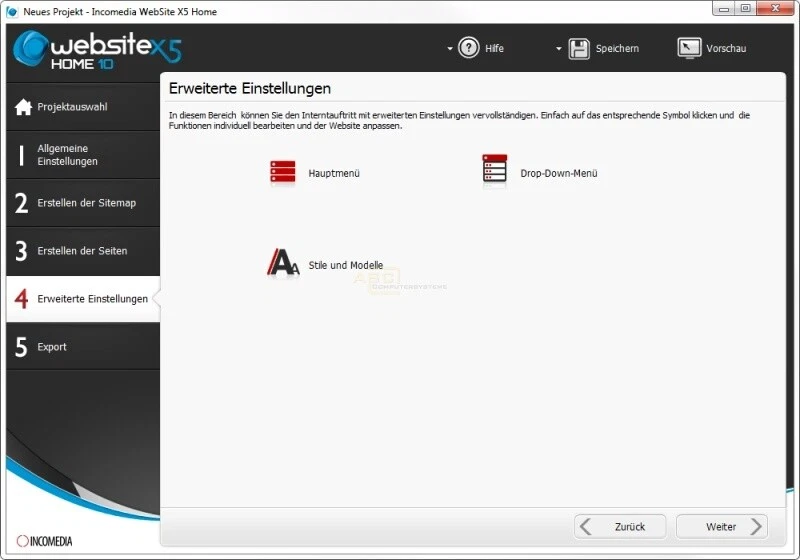Screen dimensions: 800x560
Task: Expand the dropdown arrow beside Speichern
Action: point(558,48)
